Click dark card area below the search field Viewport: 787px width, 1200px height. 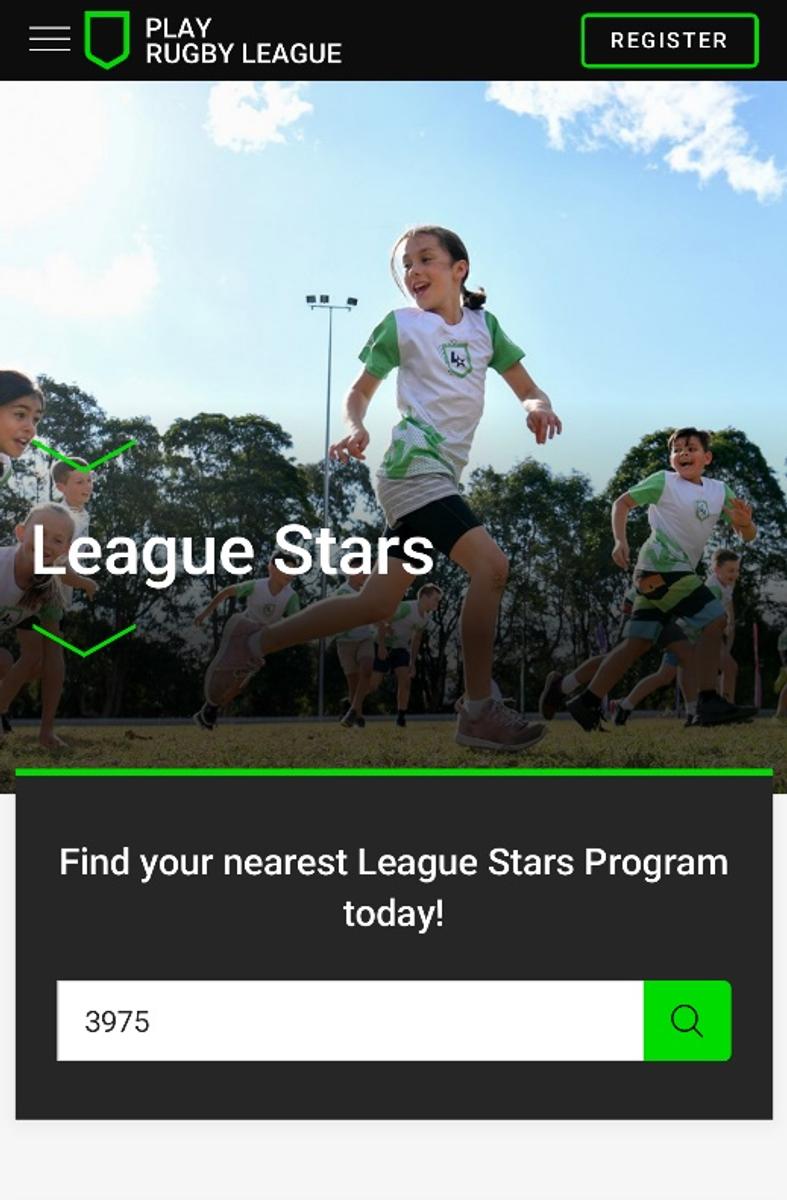394,1090
